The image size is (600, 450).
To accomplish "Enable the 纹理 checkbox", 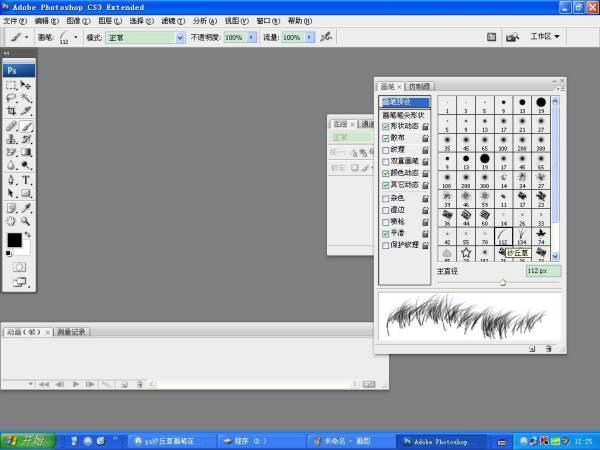I will [x=386, y=150].
